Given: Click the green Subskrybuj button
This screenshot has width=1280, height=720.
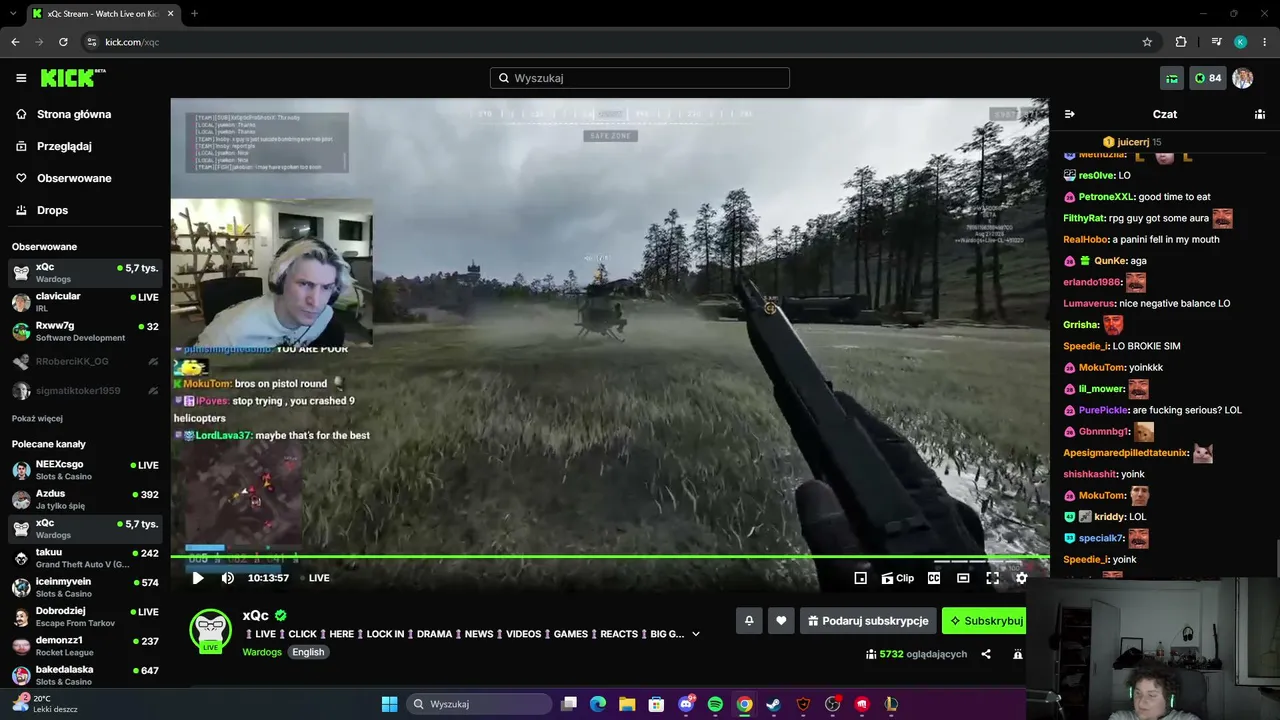Looking at the screenshot, I should [985, 621].
